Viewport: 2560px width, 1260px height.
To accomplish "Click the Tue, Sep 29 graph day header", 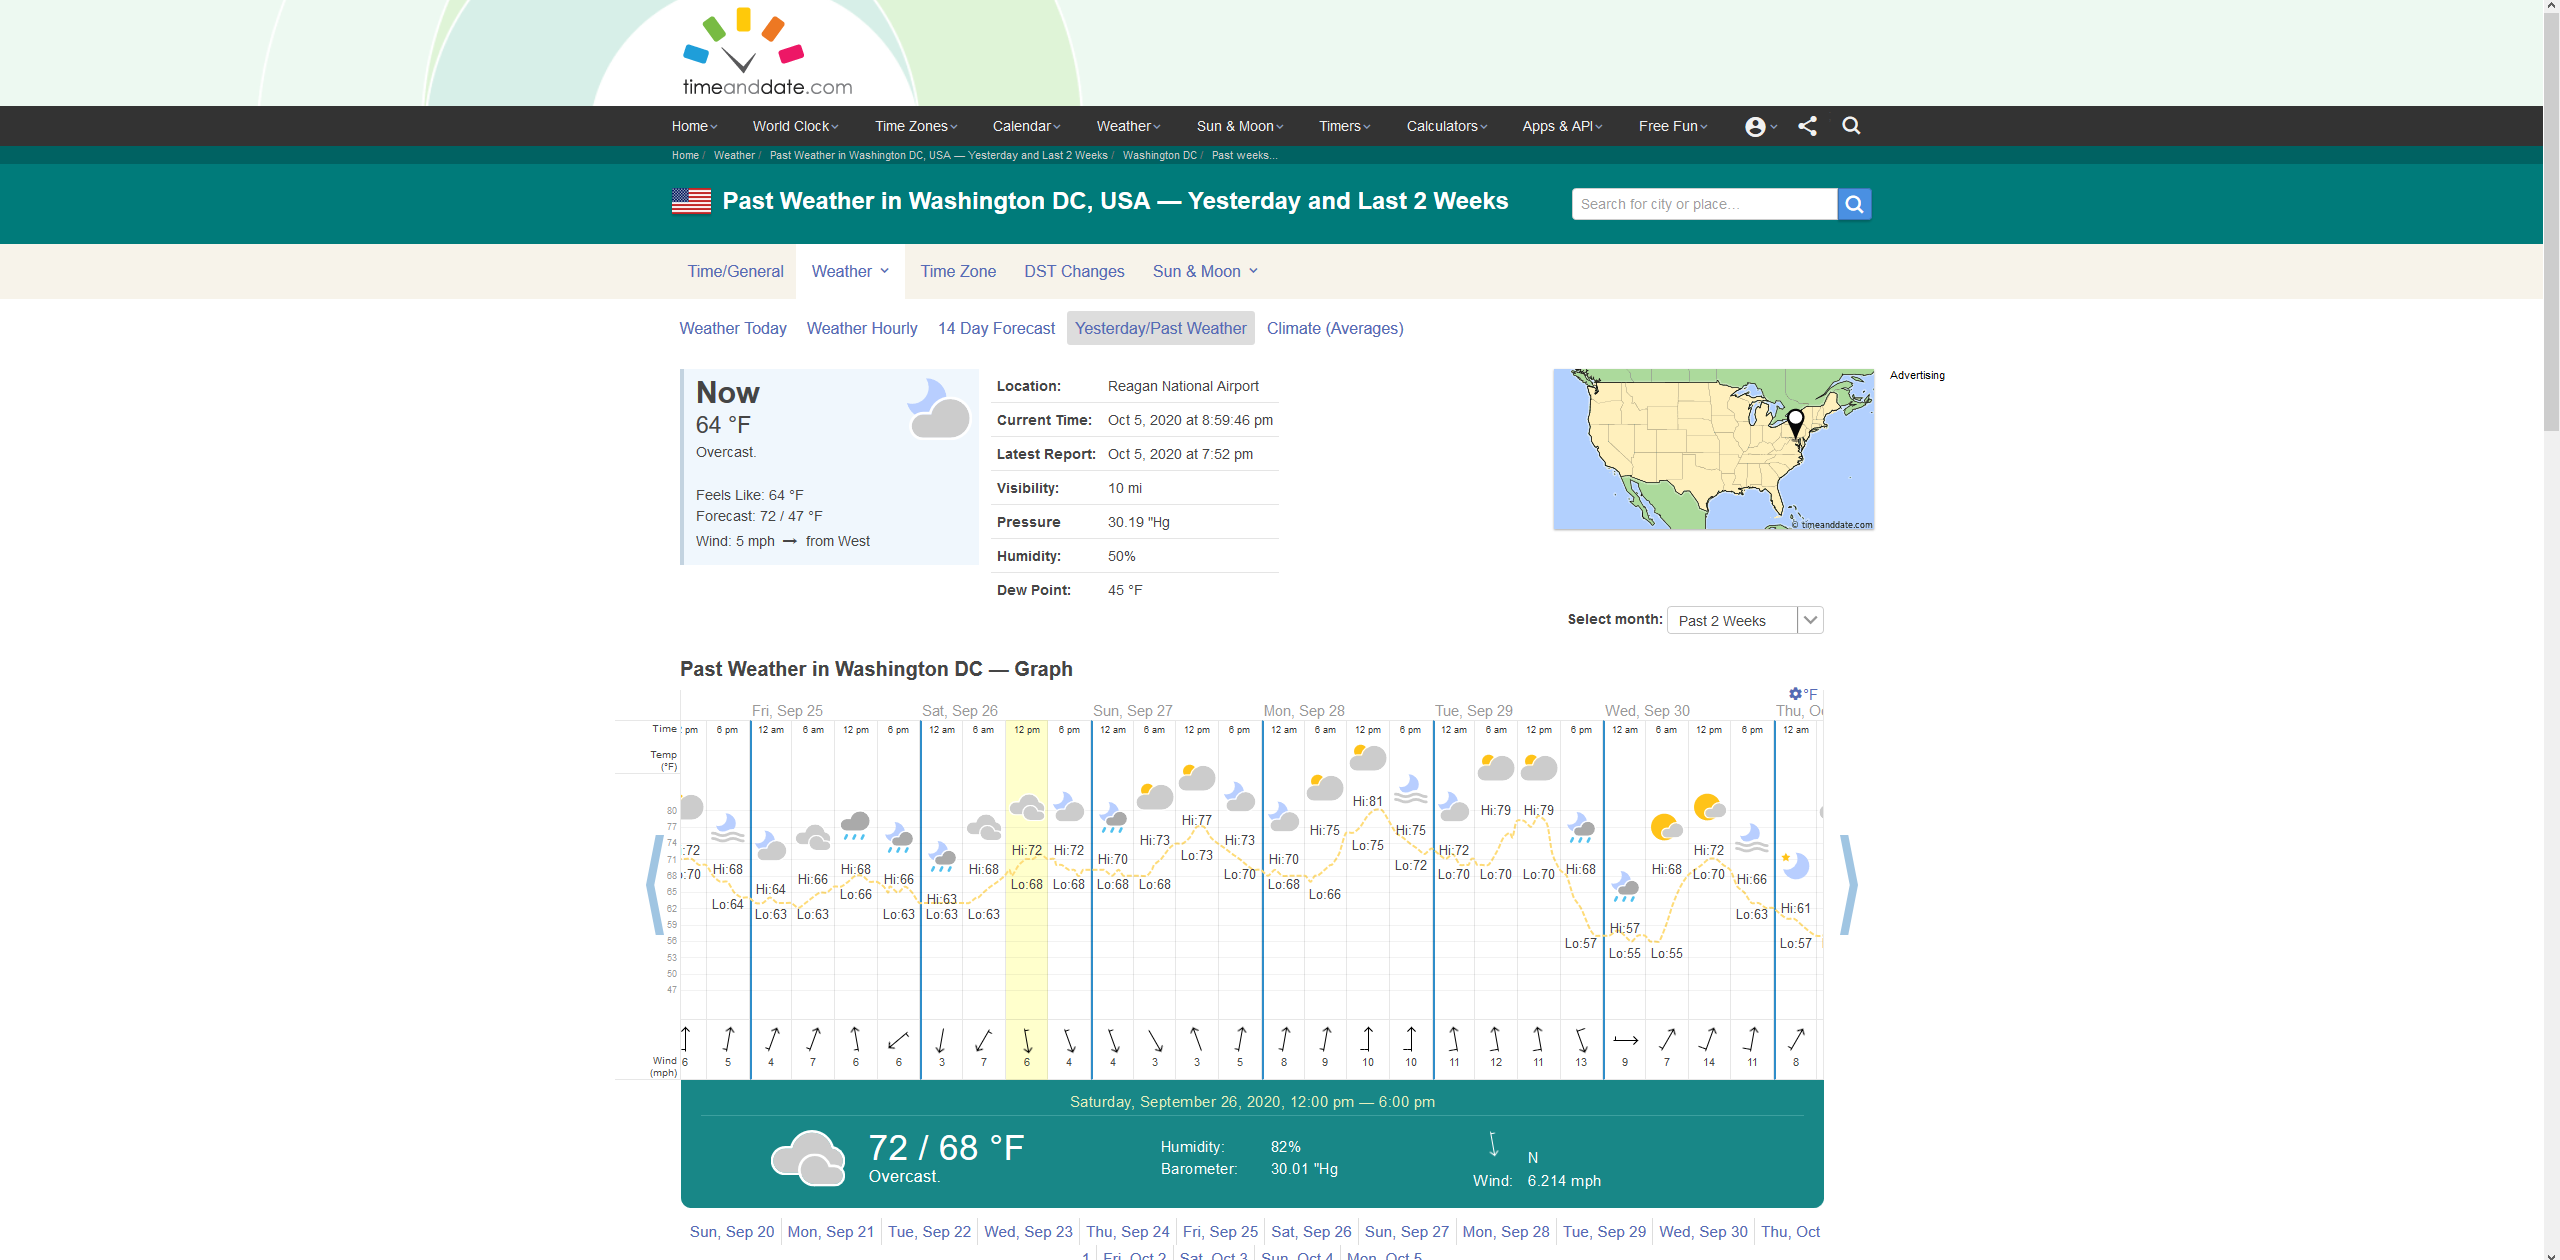I will click(1473, 710).
